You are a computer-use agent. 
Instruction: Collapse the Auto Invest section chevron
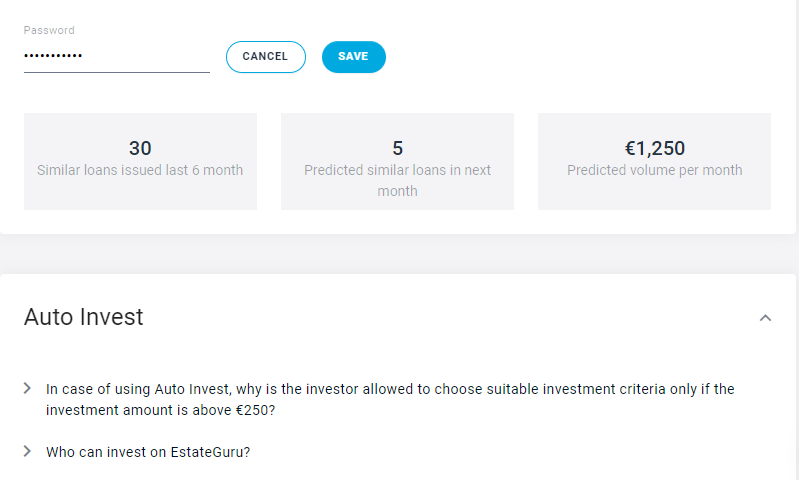[765, 318]
